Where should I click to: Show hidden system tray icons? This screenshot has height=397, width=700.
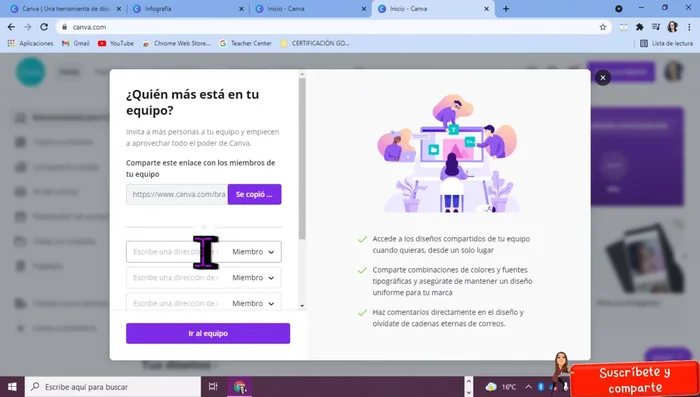click(528, 387)
